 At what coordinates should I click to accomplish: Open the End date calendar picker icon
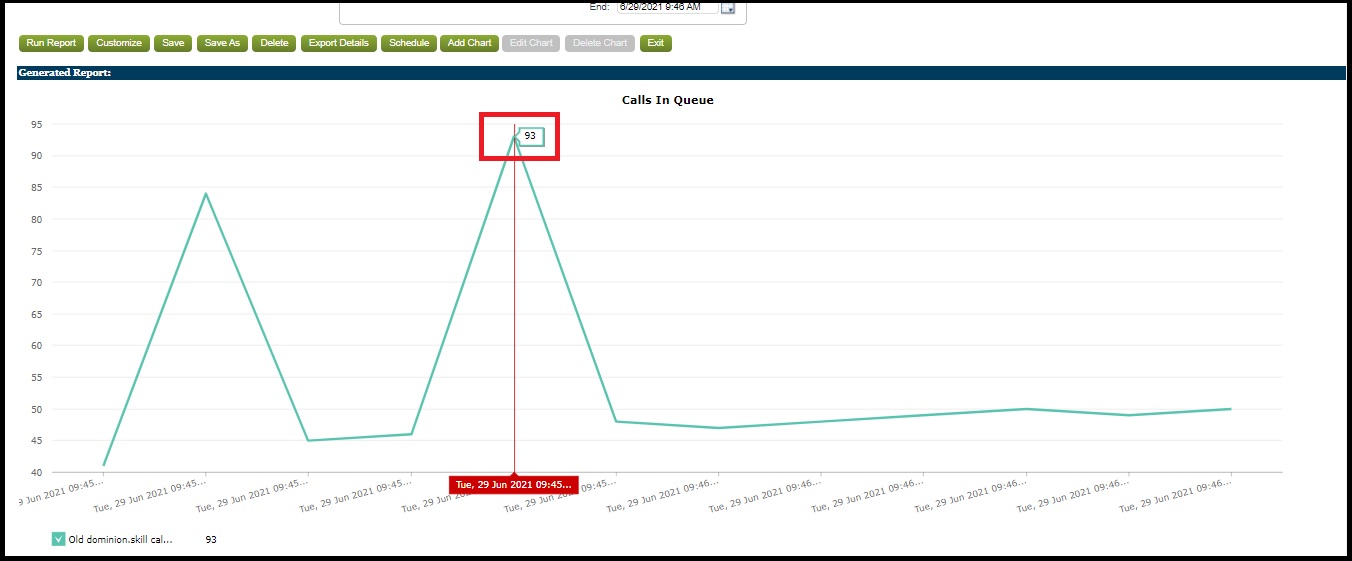[x=728, y=8]
